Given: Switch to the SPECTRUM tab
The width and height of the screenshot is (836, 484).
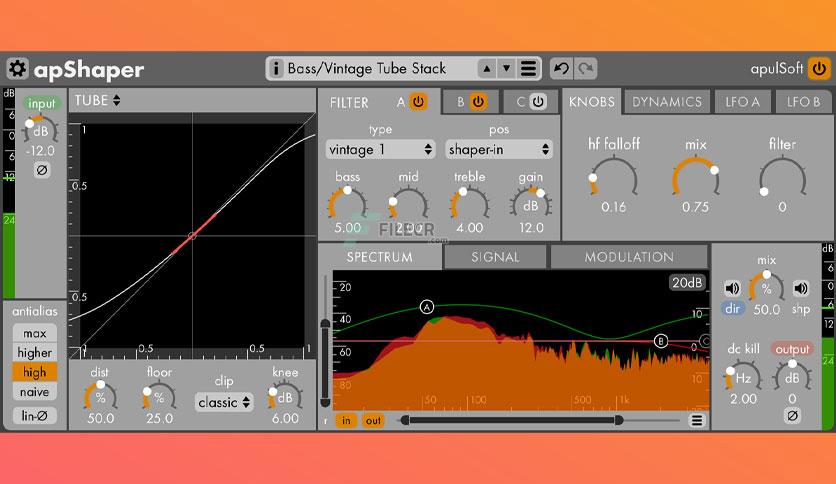Looking at the screenshot, I should click(x=380, y=257).
